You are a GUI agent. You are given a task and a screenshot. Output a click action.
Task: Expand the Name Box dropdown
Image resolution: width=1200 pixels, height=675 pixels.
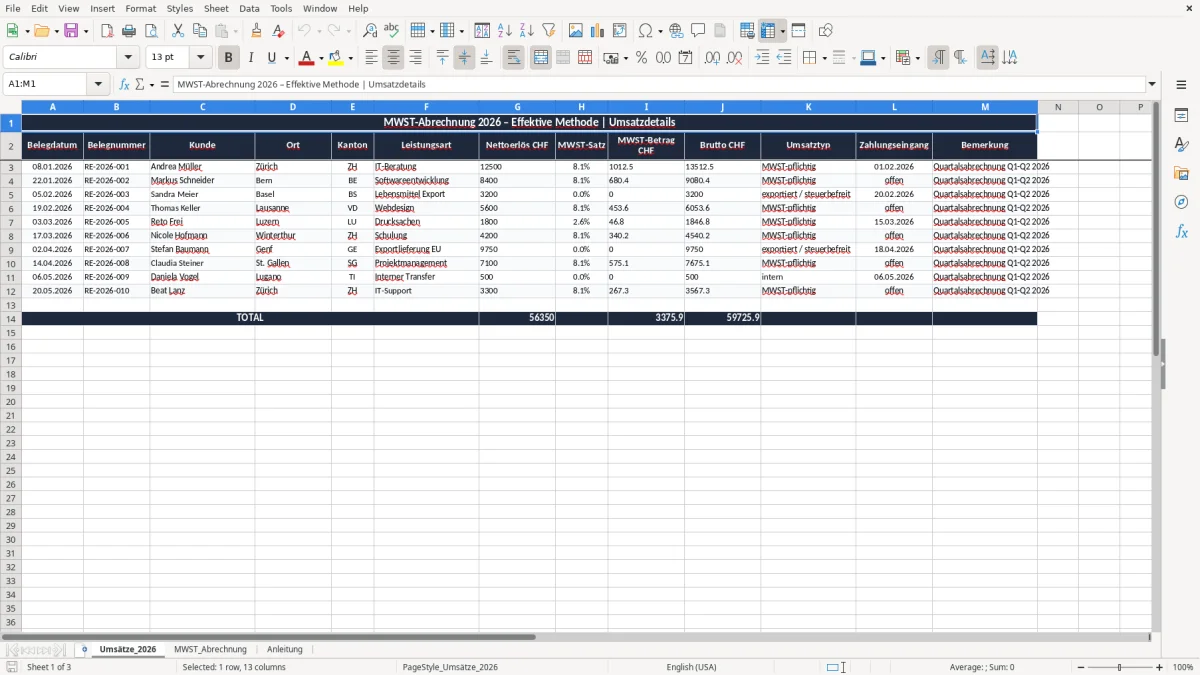(98, 85)
